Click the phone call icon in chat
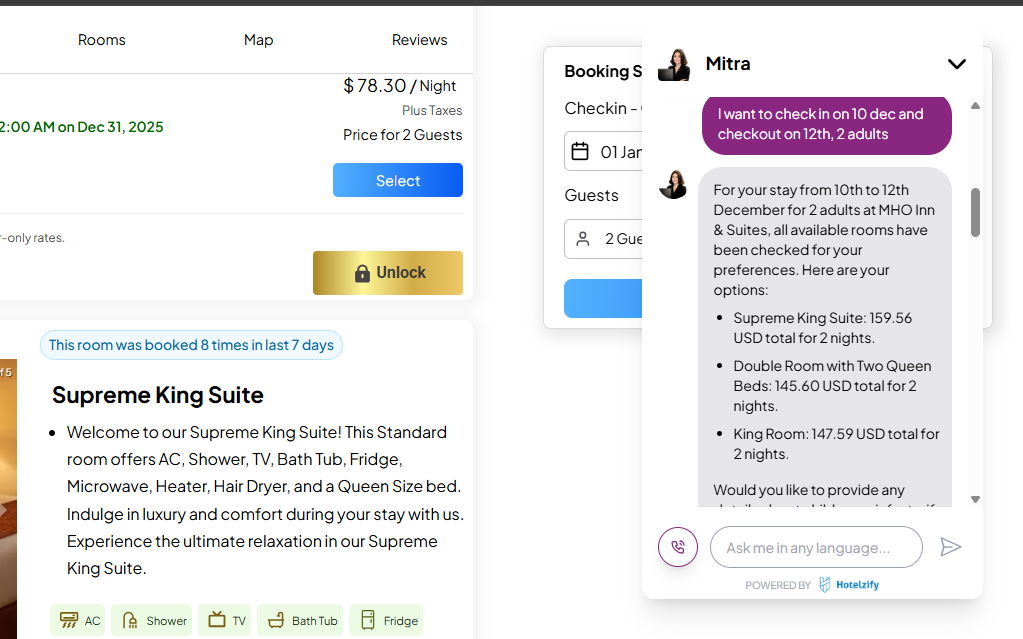 coord(678,547)
